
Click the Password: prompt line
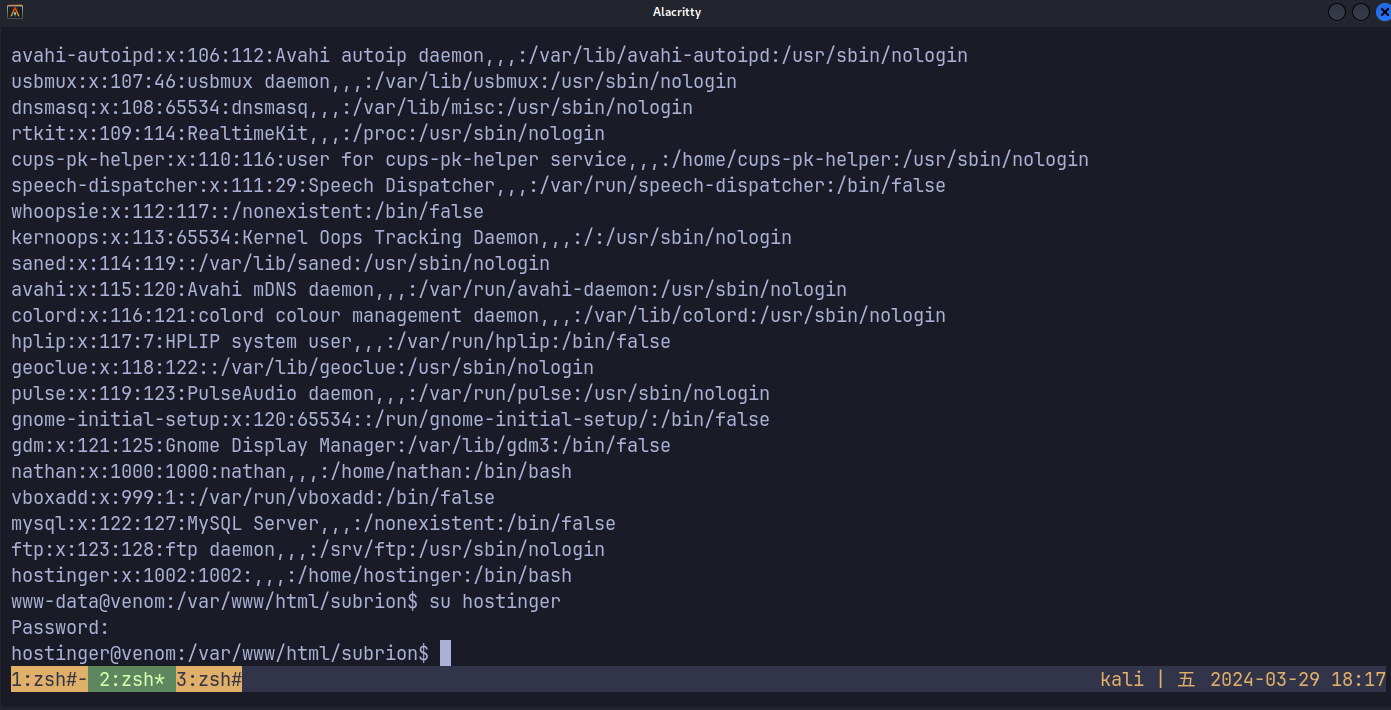click(x=60, y=627)
